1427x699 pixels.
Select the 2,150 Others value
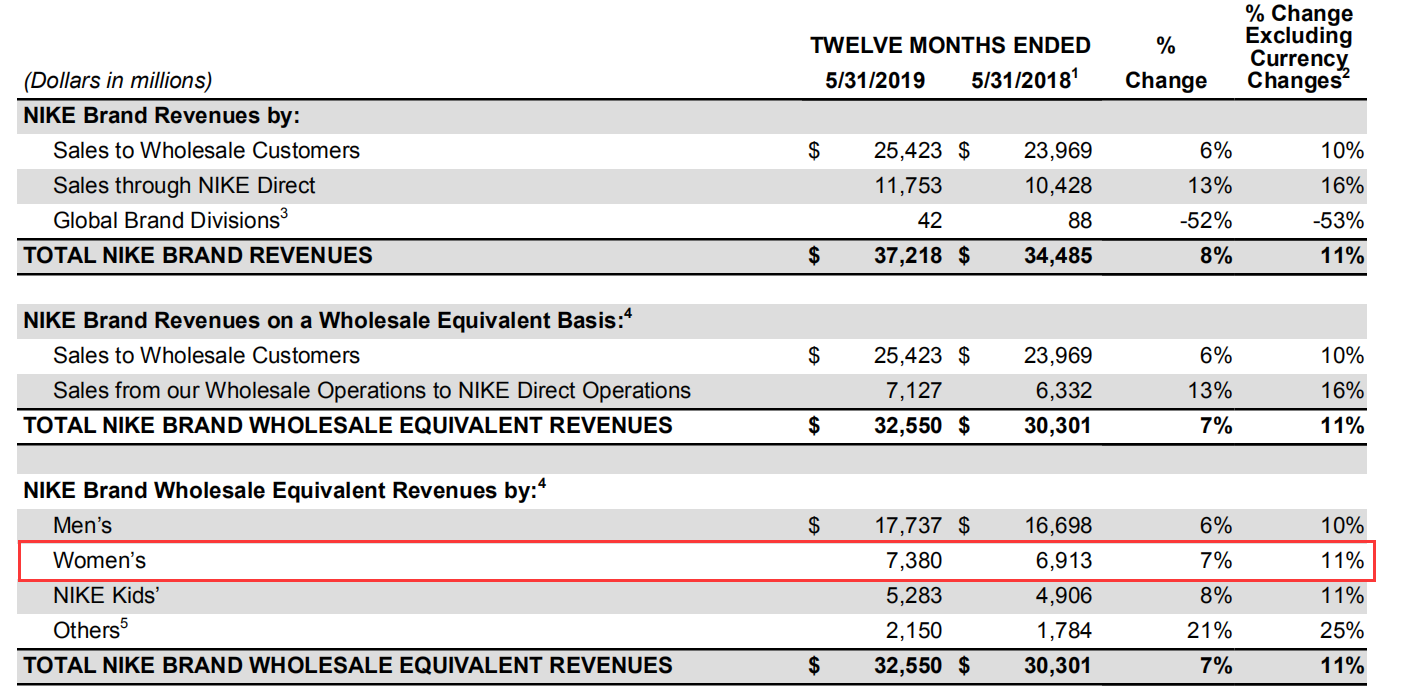pos(914,631)
